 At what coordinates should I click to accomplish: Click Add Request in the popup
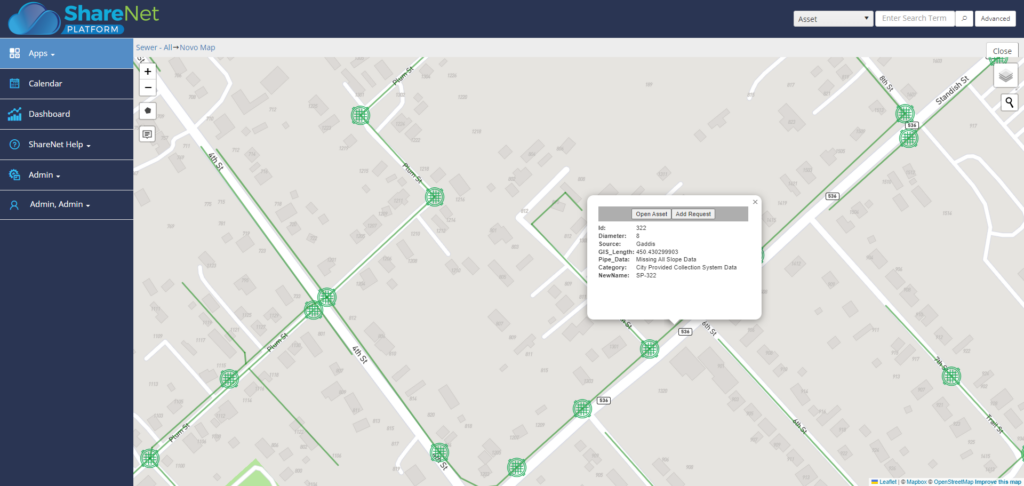point(694,214)
